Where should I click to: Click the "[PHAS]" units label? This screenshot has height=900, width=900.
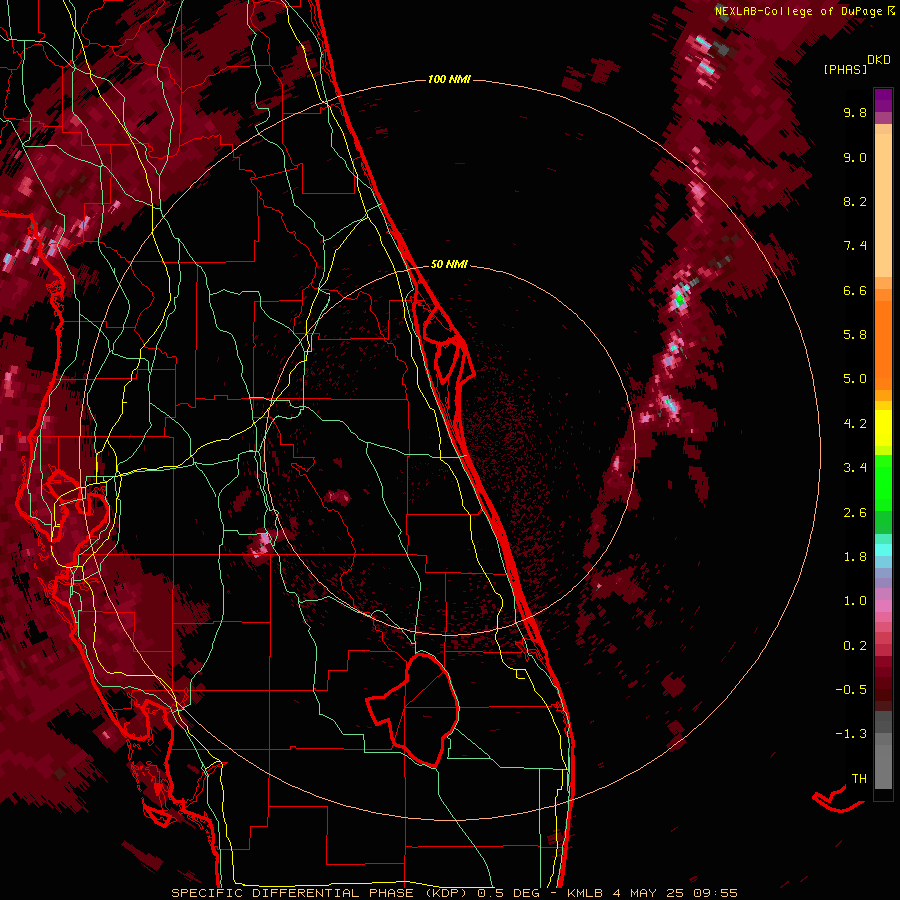tap(845, 69)
